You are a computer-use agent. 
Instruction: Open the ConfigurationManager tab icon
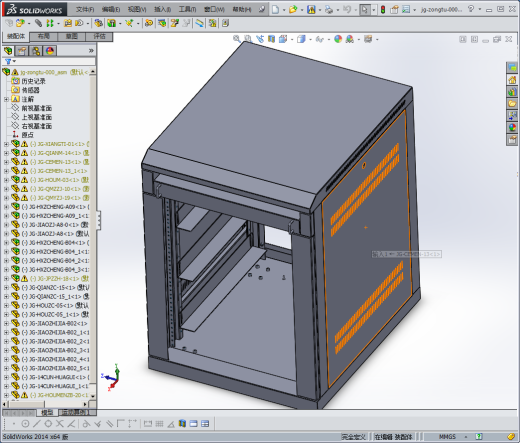(36, 51)
